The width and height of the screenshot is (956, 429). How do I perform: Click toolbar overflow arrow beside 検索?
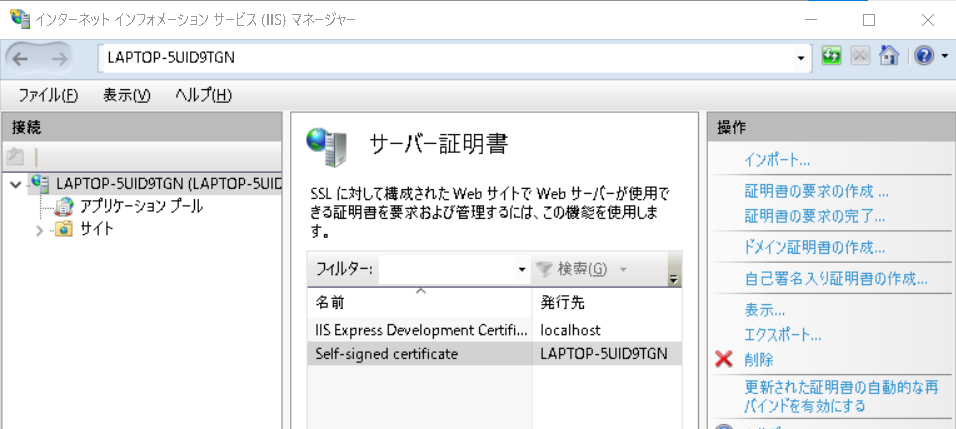(674, 270)
